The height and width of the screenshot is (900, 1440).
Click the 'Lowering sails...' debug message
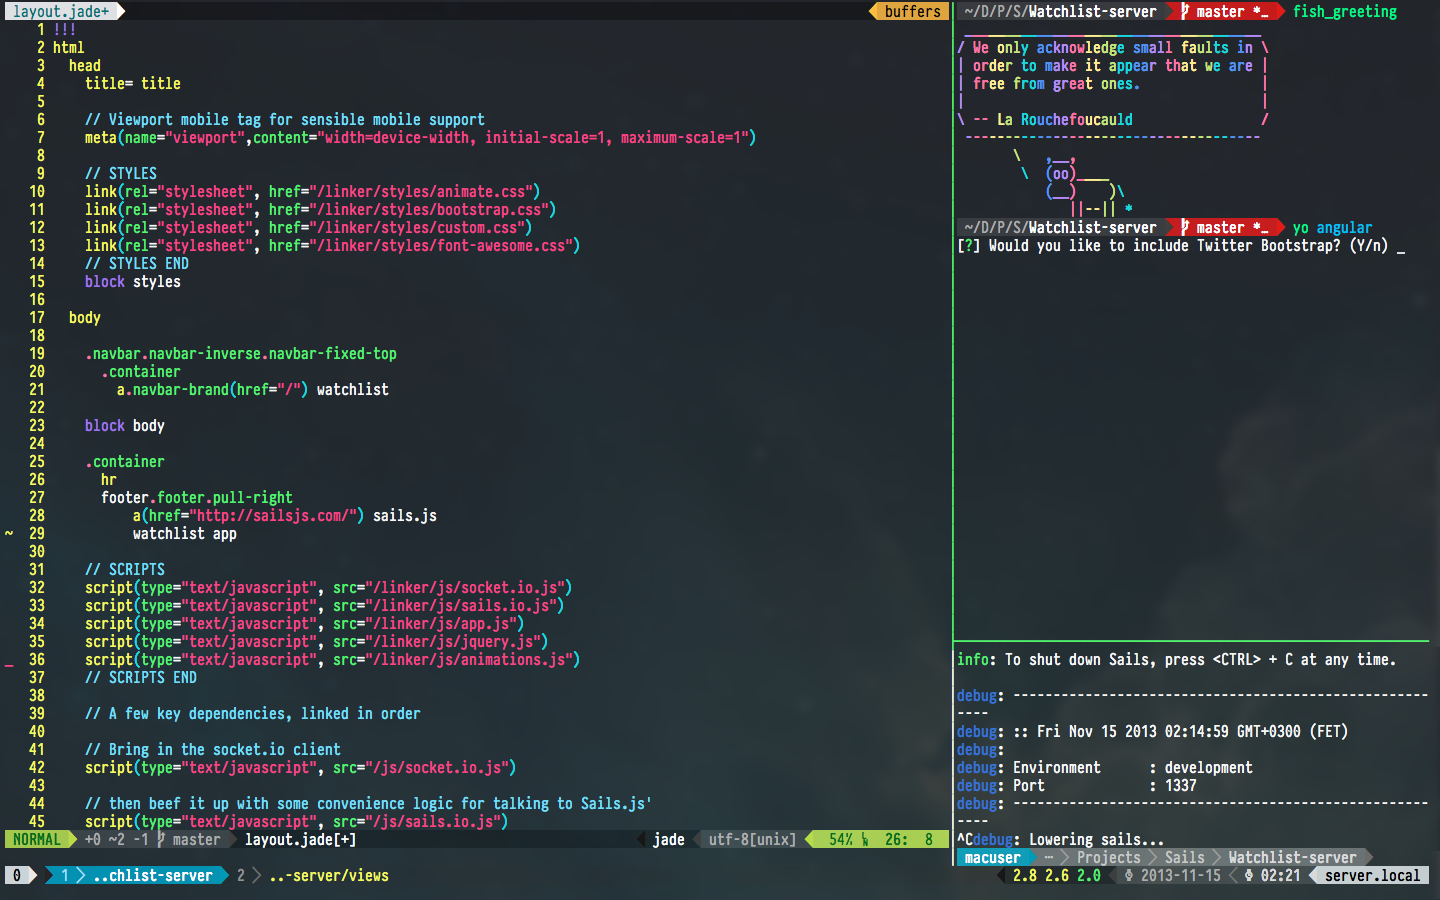pyautogui.click(x=1096, y=839)
